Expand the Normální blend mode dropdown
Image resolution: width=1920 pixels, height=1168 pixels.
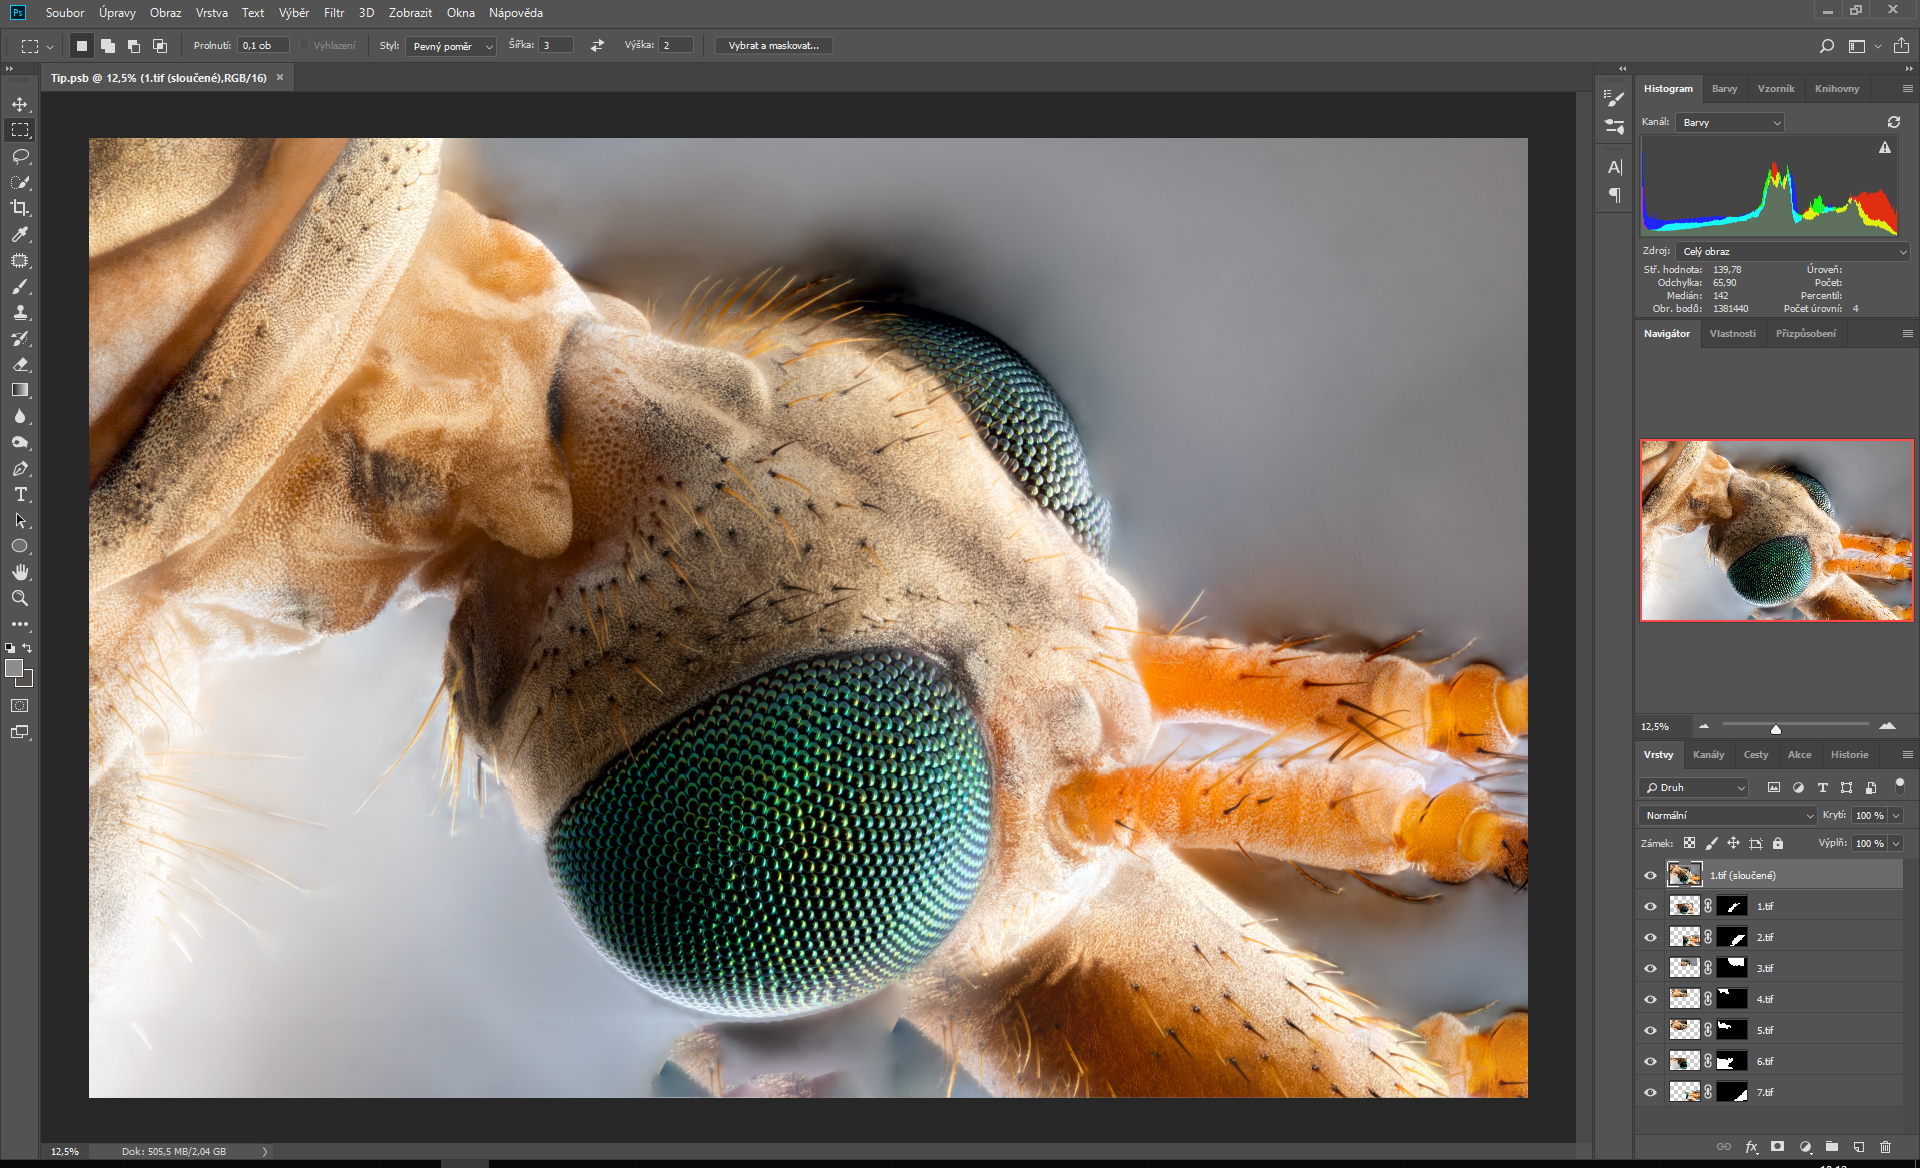click(1728, 815)
